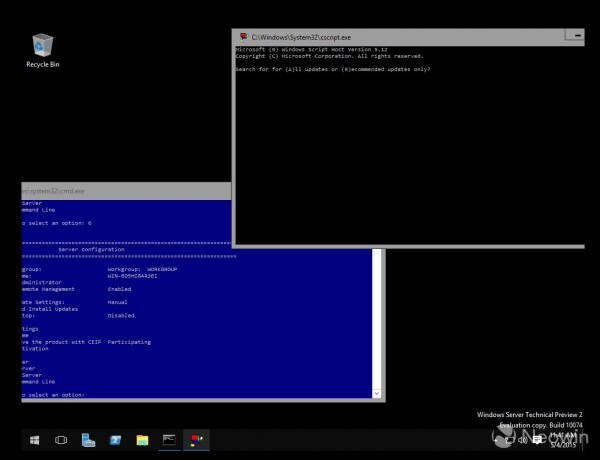The height and width of the screenshot is (460, 600).
Task: Launch Server Manager from the taskbar
Action: pyautogui.click(x=88, y=440)
